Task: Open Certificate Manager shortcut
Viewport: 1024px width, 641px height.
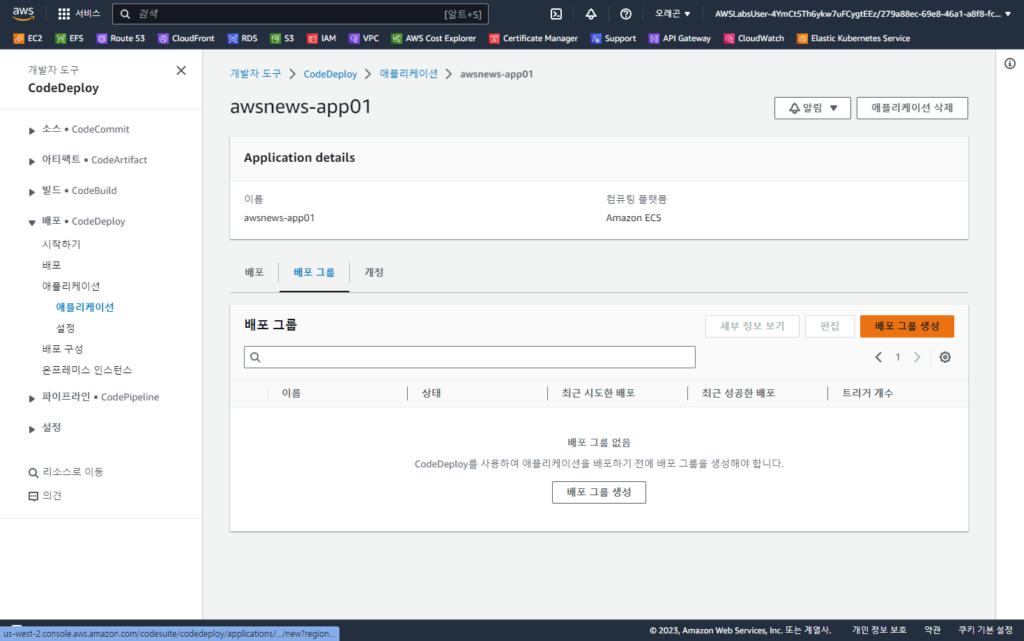Action: 534,39
